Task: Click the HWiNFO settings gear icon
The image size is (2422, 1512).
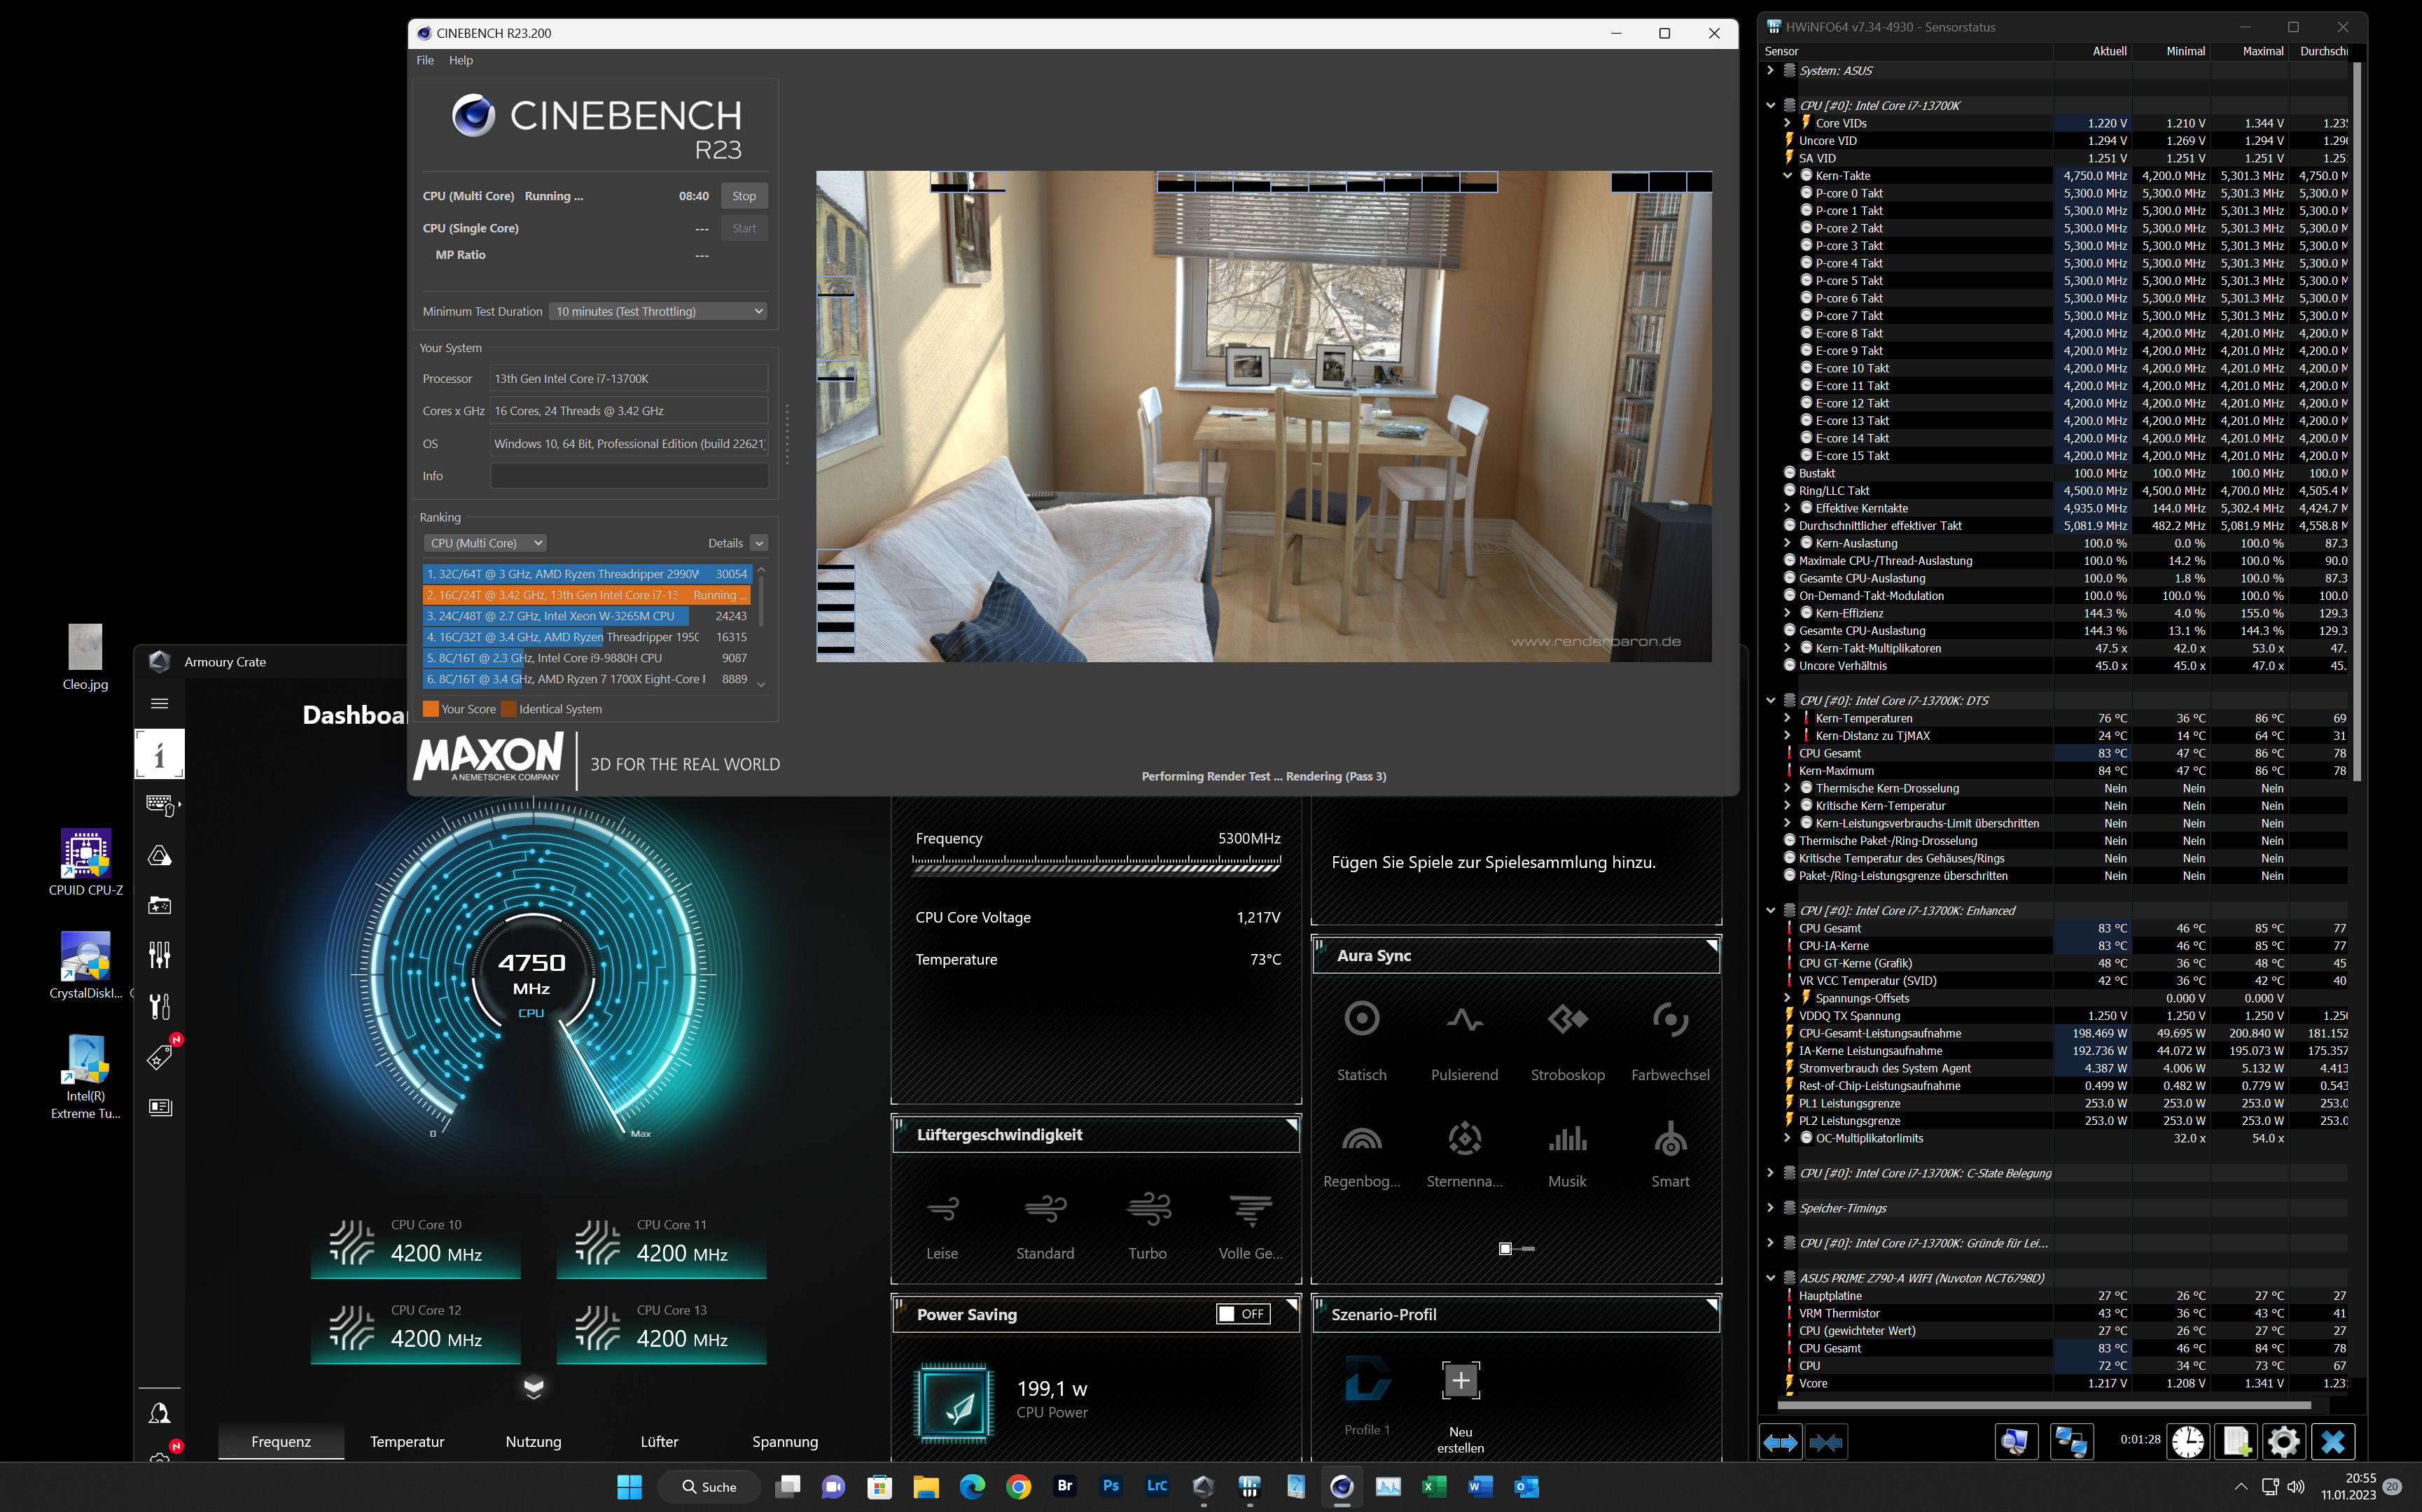Action: click(x=2283, y=1441)
